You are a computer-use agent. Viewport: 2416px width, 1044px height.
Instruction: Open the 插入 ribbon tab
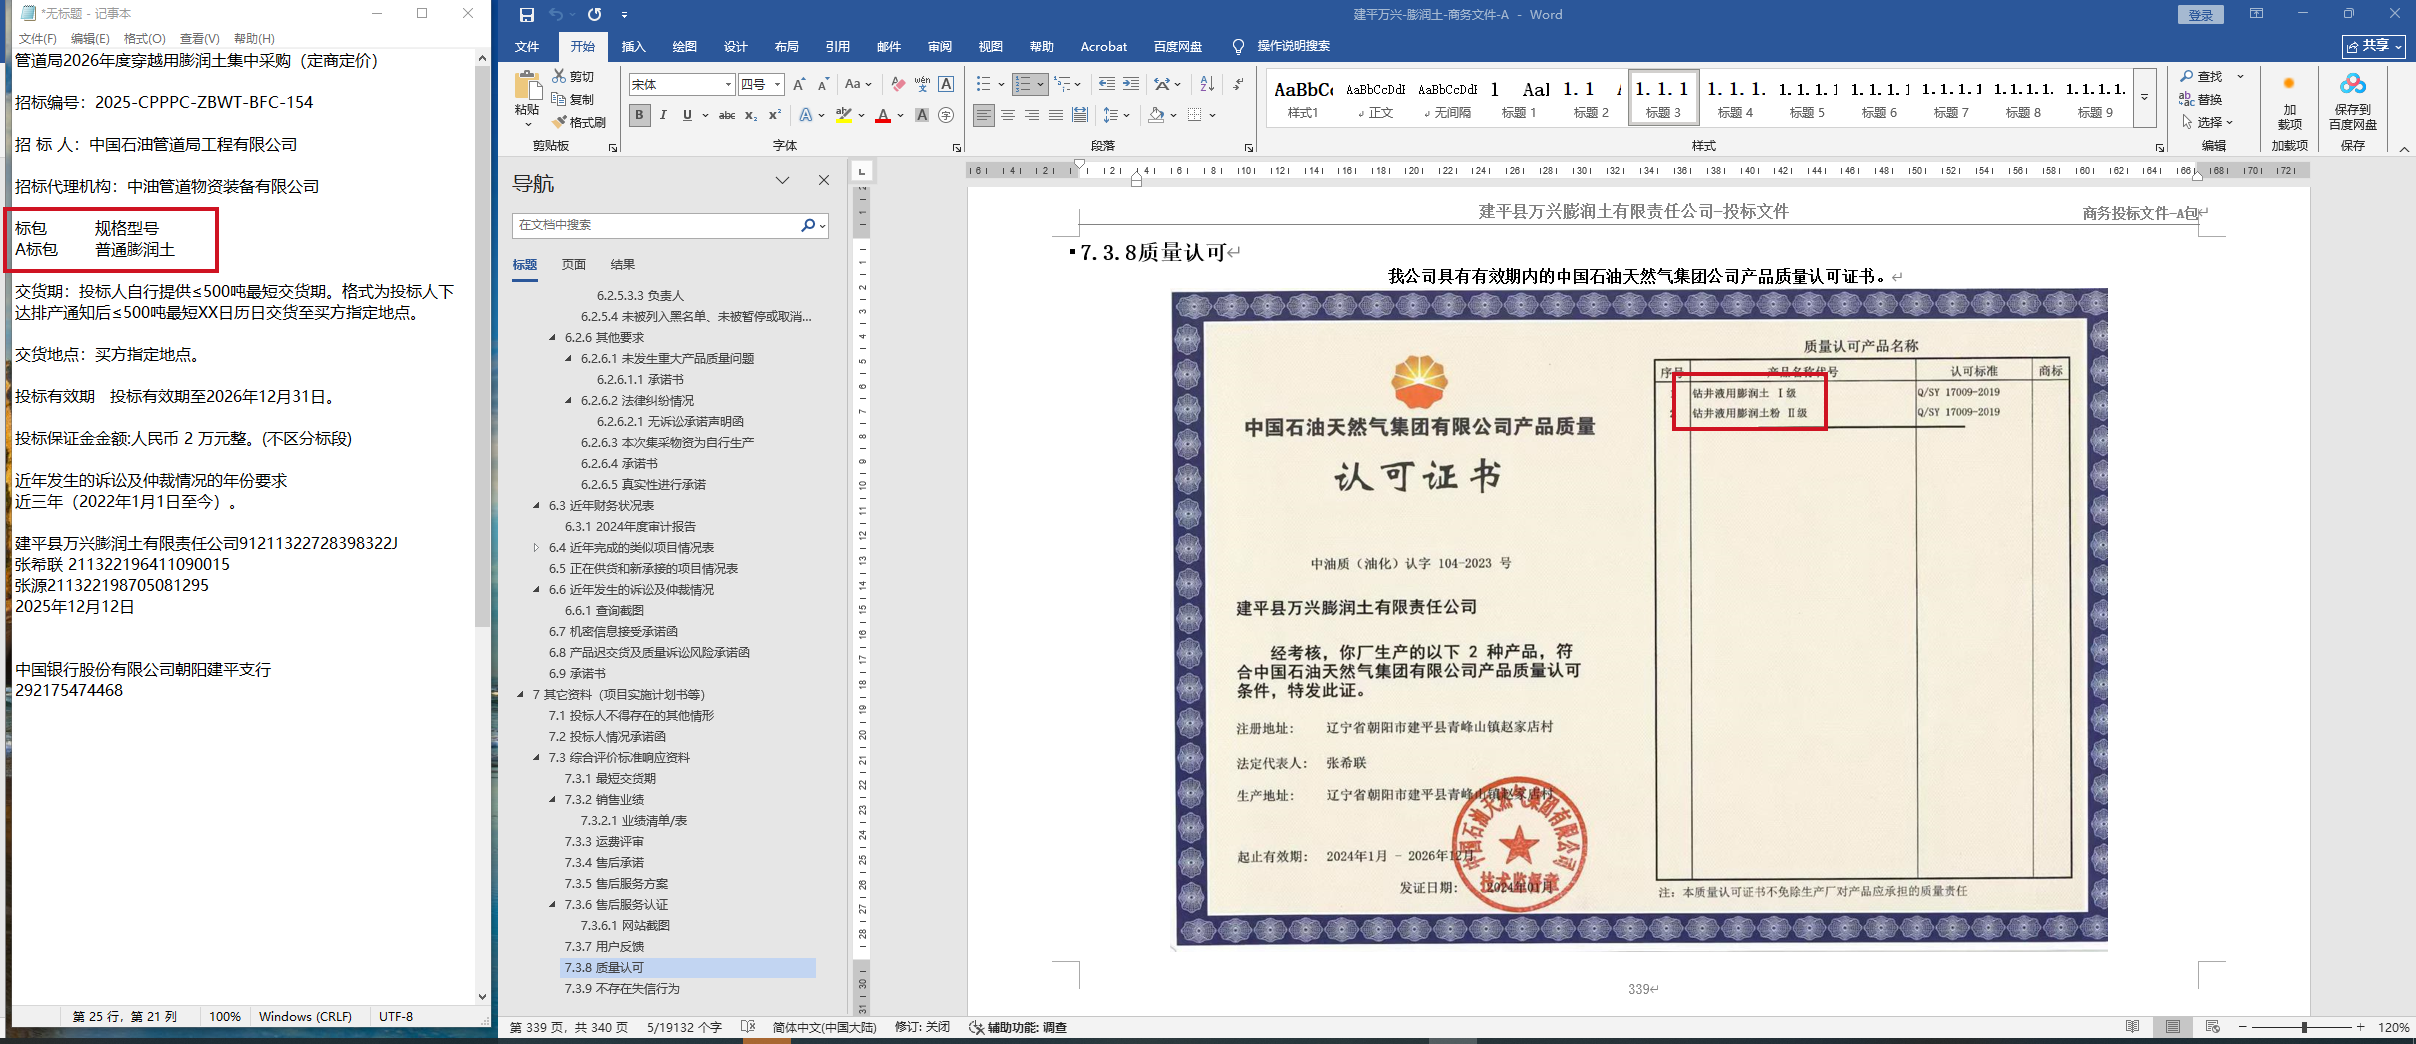[633, 47]
